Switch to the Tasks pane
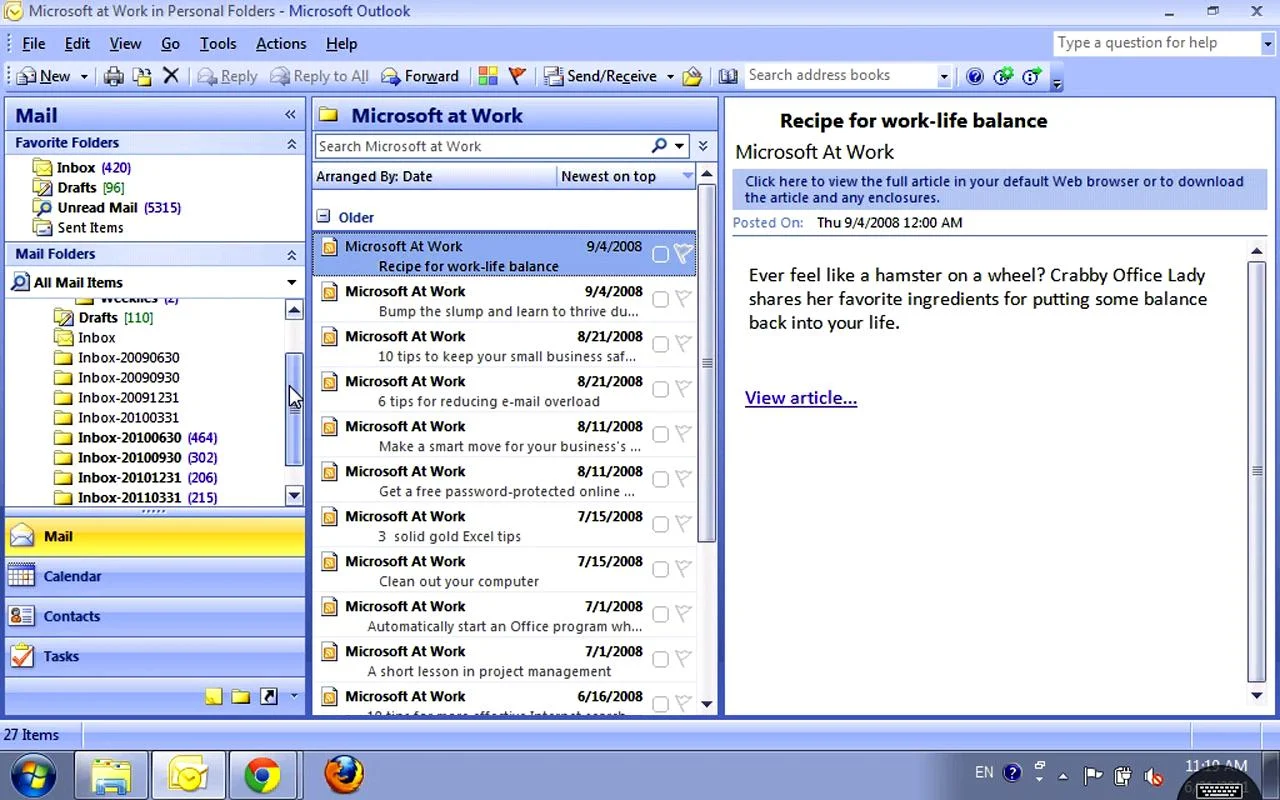Image resolution: width=1280 pixels, height=800 pixels. point(155,657)
